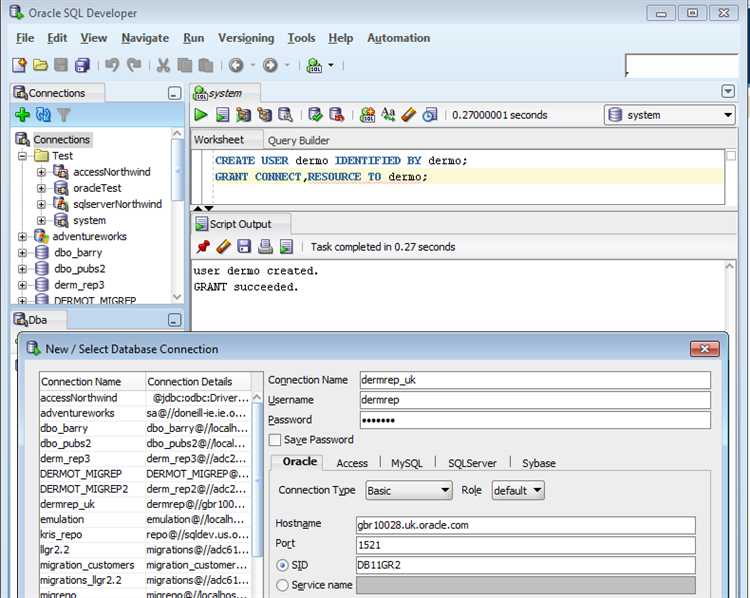
Task: Pin the Script Output panel
Action: (x=203, y=246)
